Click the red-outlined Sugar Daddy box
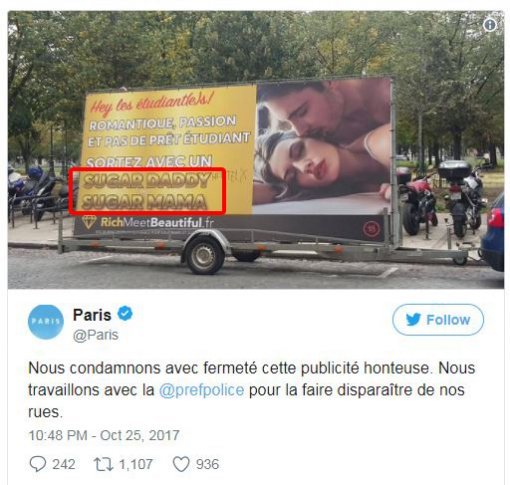Image resolution: width=510 pixels, height=485 pixels. 147,191
